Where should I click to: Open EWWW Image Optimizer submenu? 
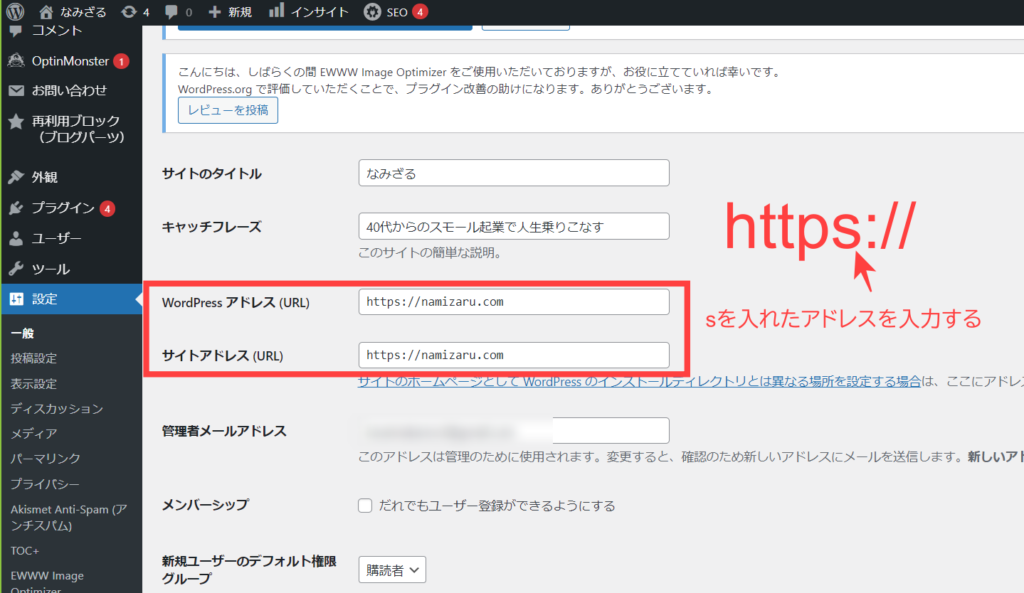47,581
